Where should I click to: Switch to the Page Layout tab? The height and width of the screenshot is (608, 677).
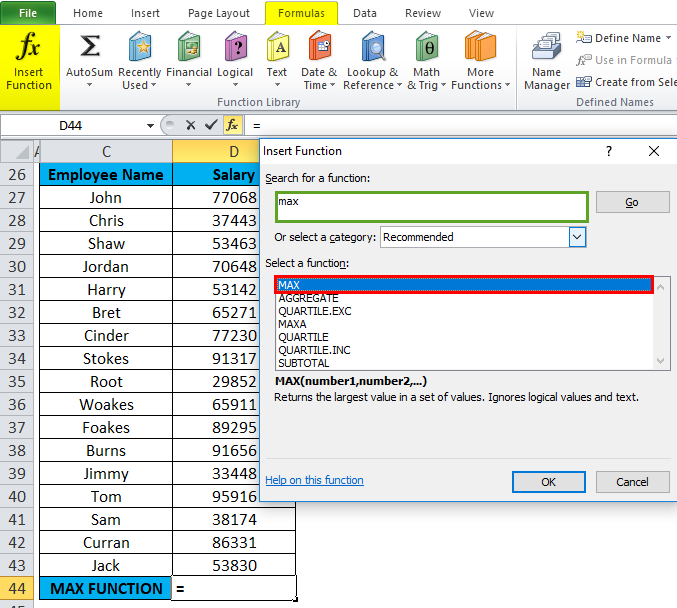219,13
